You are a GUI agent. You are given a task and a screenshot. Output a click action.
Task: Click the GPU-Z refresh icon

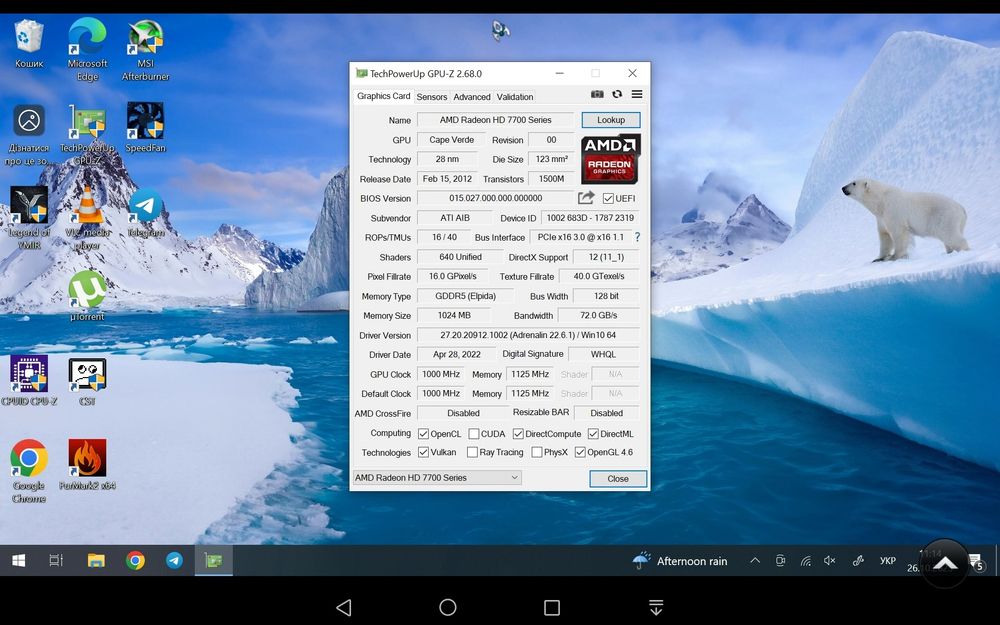(617, 94)
